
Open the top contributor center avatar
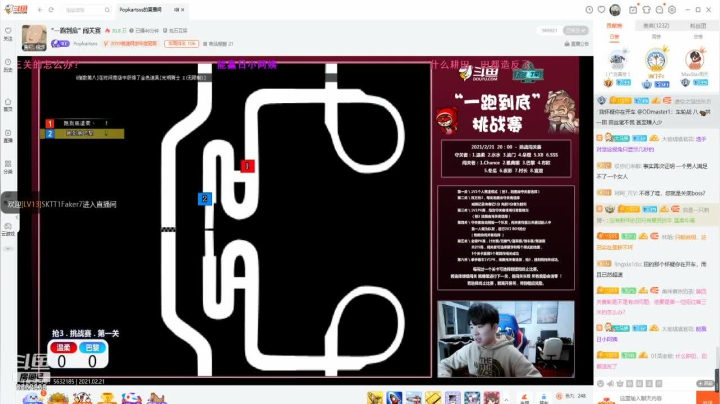656,60
